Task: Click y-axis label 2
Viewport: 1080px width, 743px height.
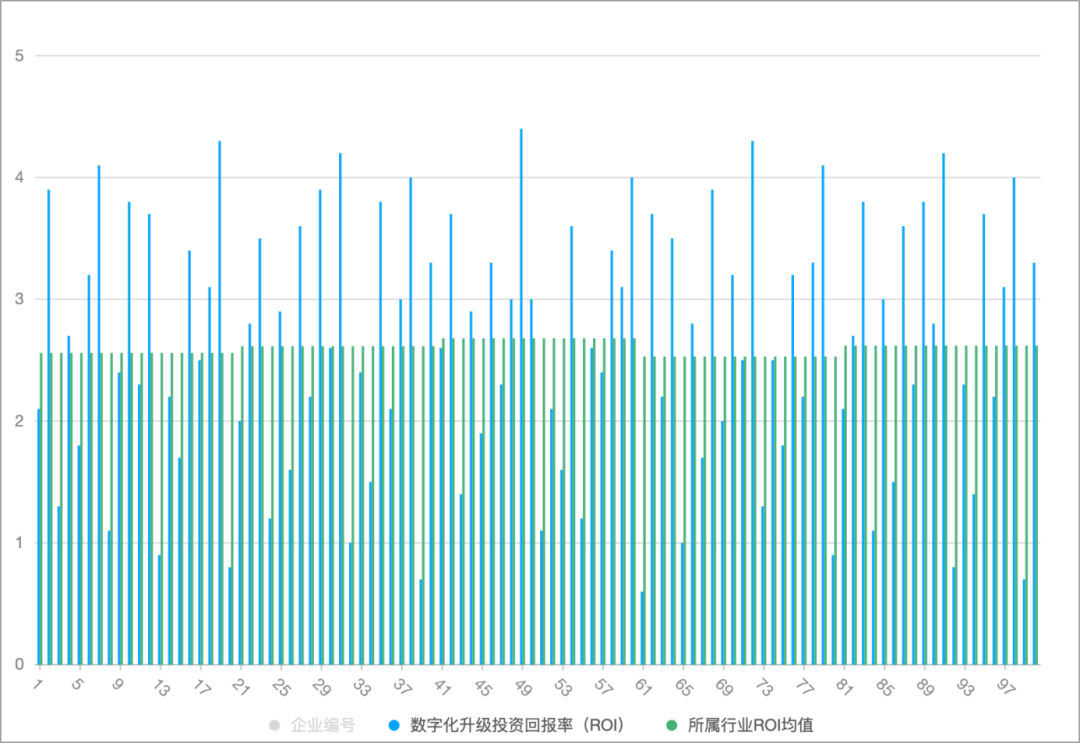Action: (19, 421)
